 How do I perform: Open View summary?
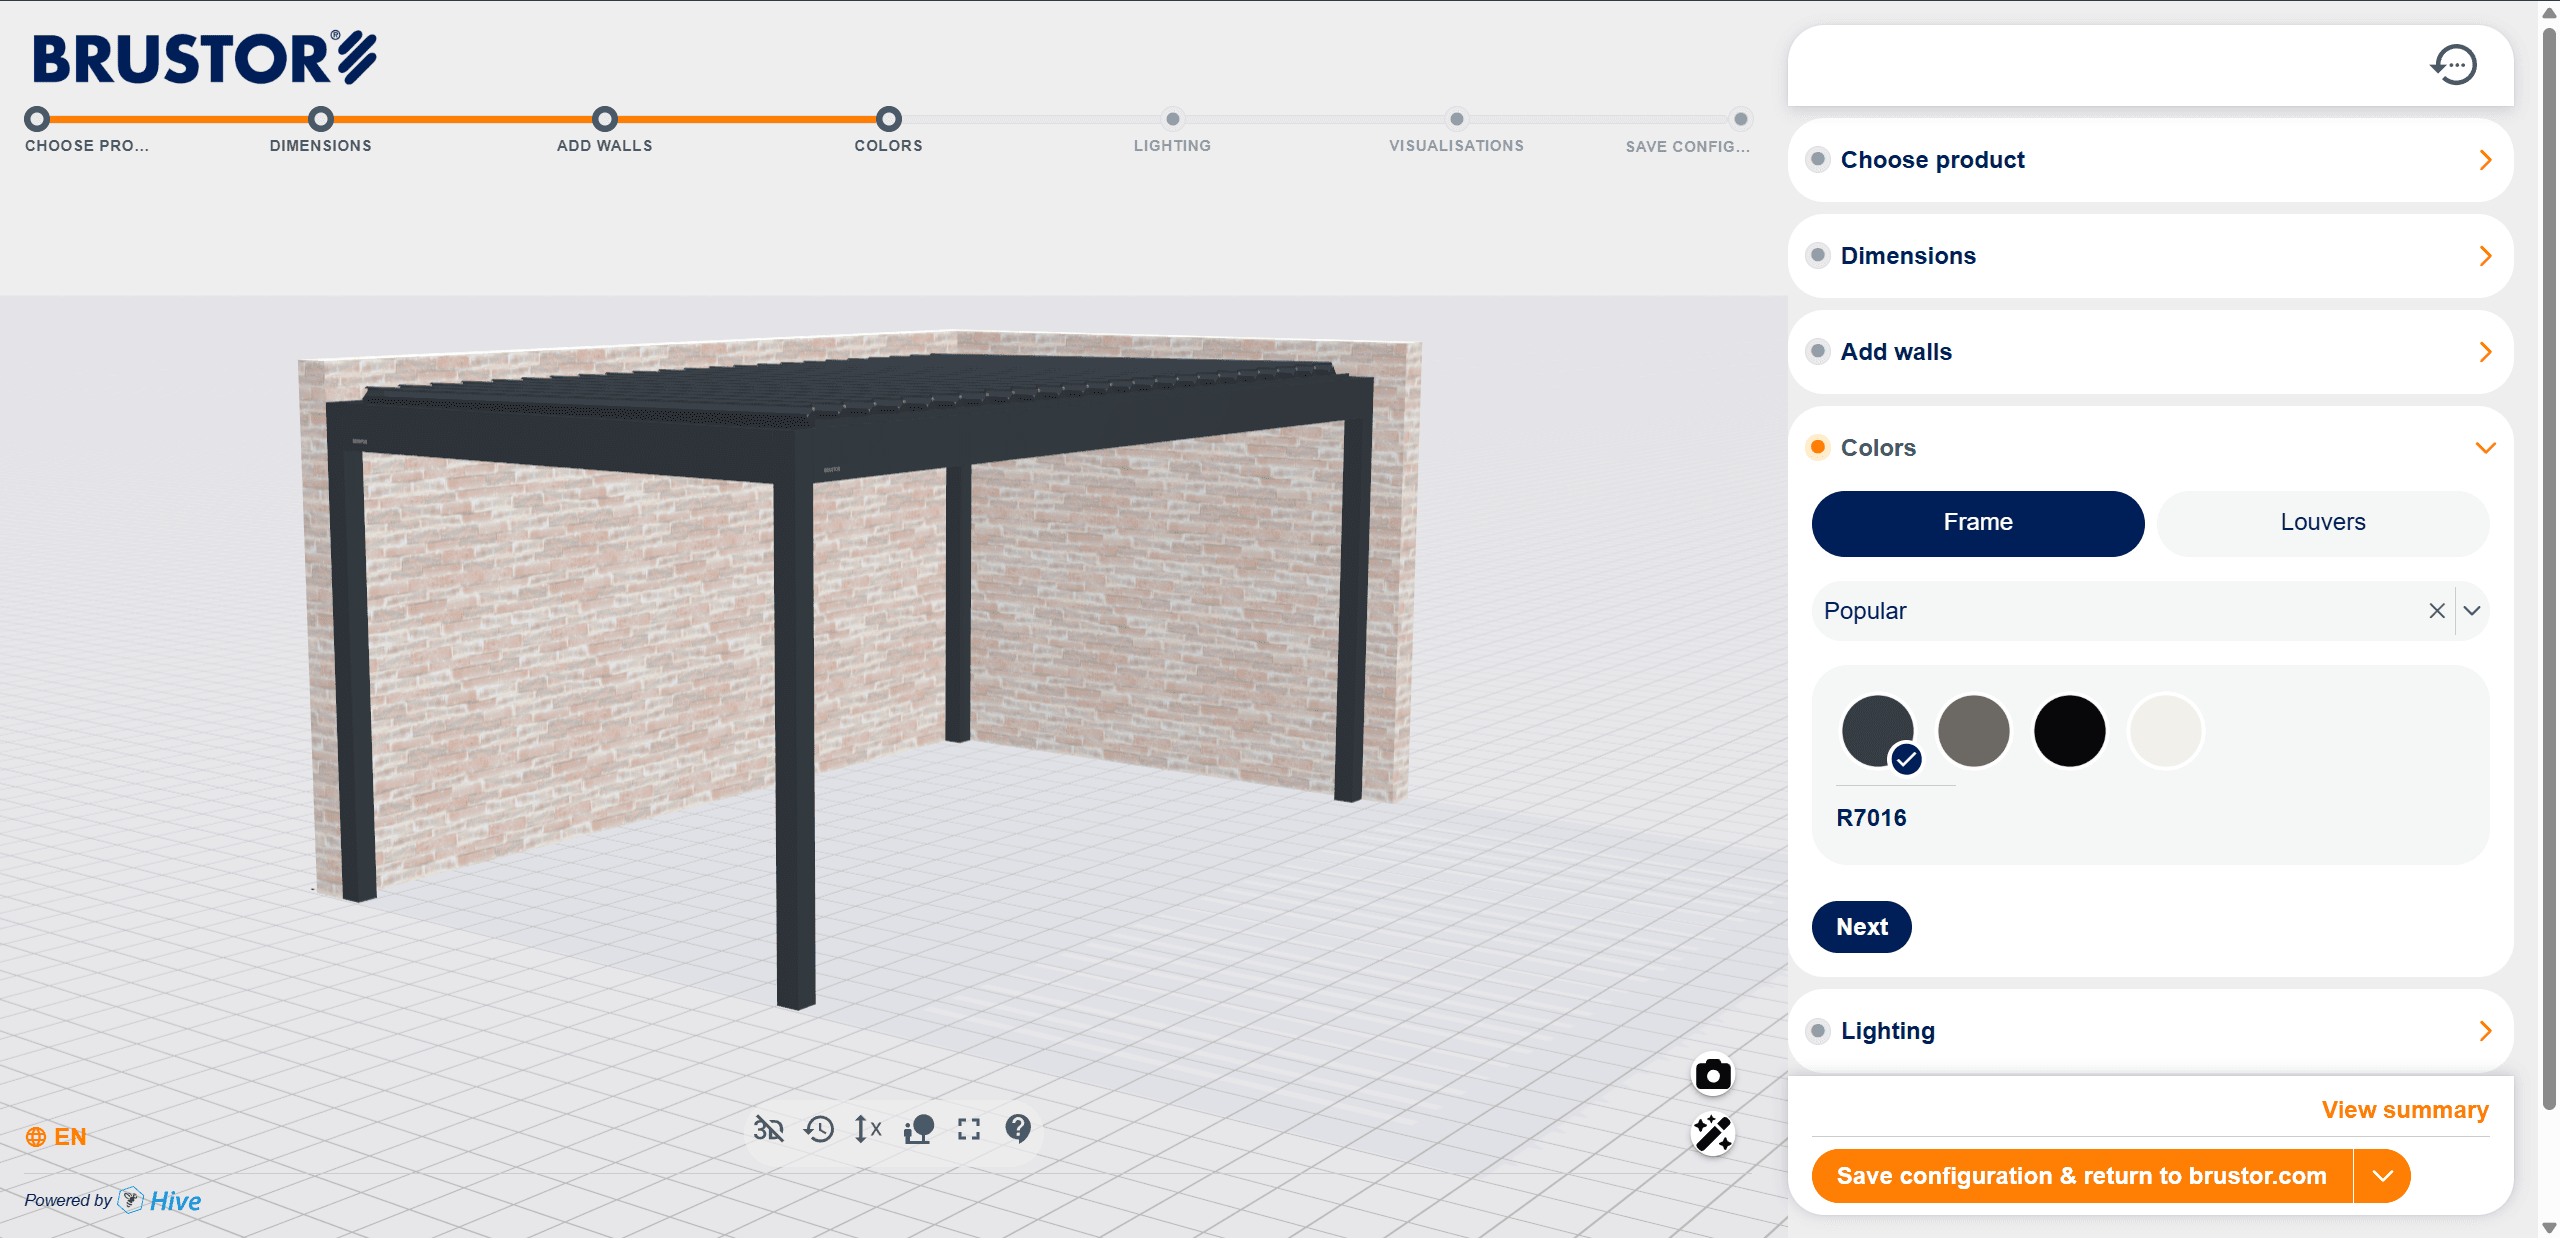2404,1110
